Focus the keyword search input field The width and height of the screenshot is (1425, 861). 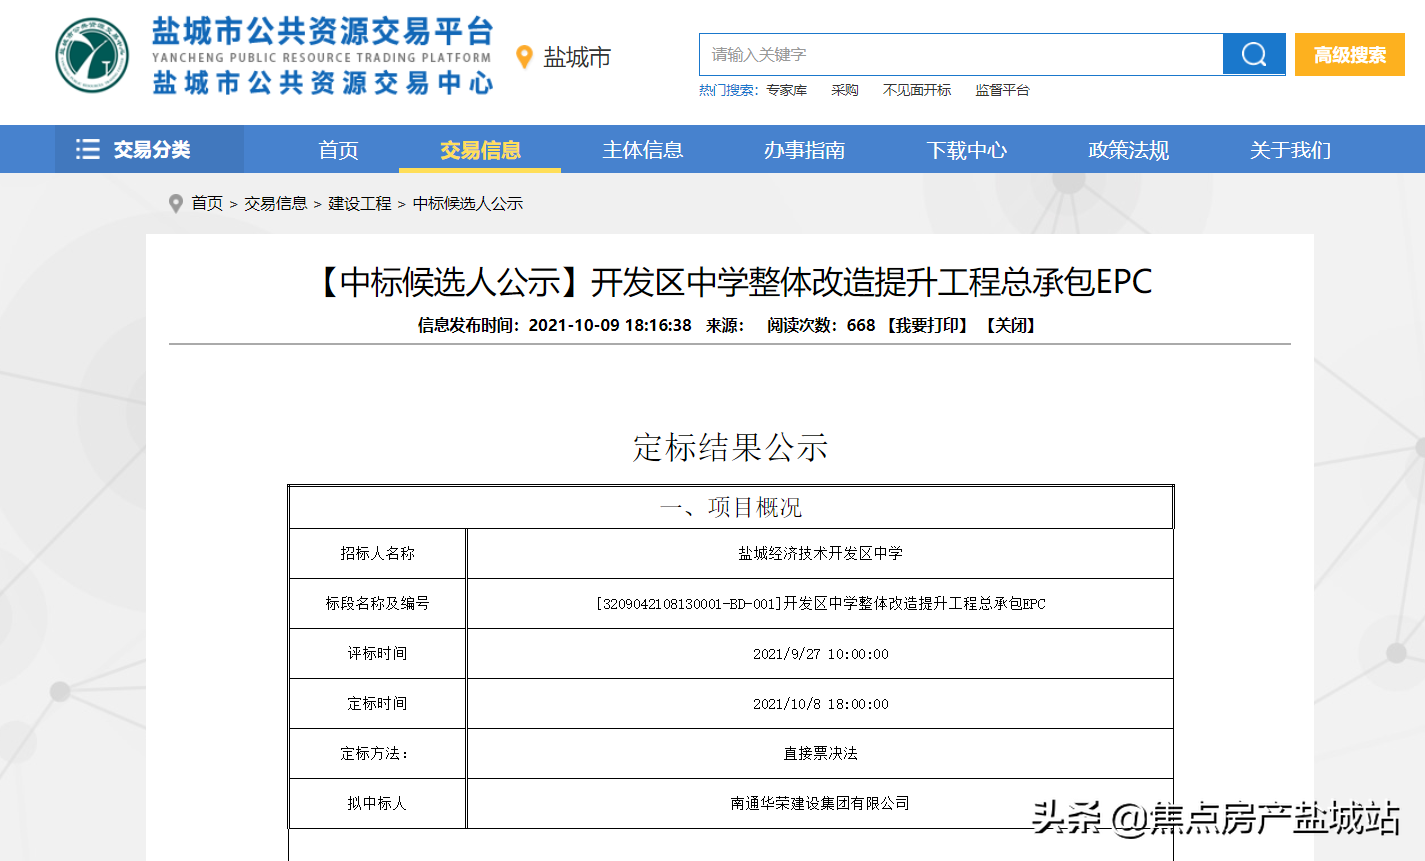click(960, 55)
